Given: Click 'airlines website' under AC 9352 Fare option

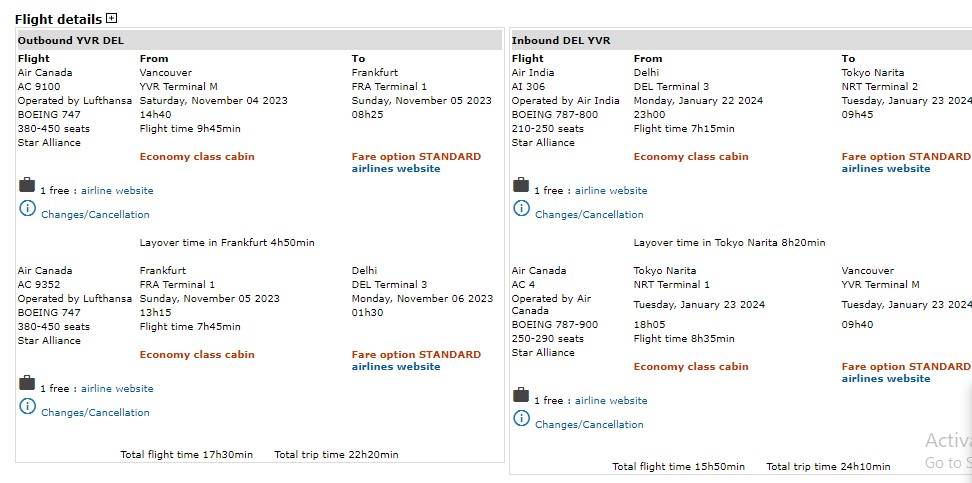Looking at the screenshot, I should click(396, 367).
